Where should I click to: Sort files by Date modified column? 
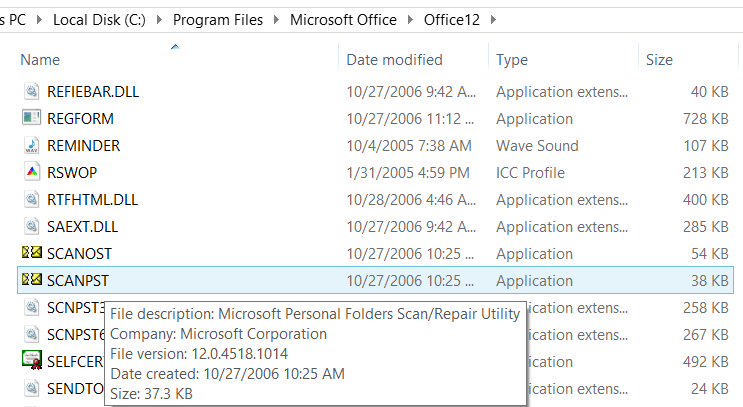point(394,60)
